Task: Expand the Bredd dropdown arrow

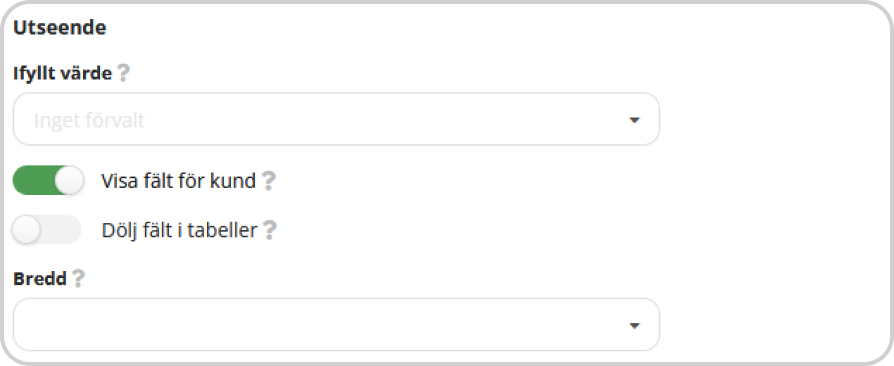Action: pos(634,326)
